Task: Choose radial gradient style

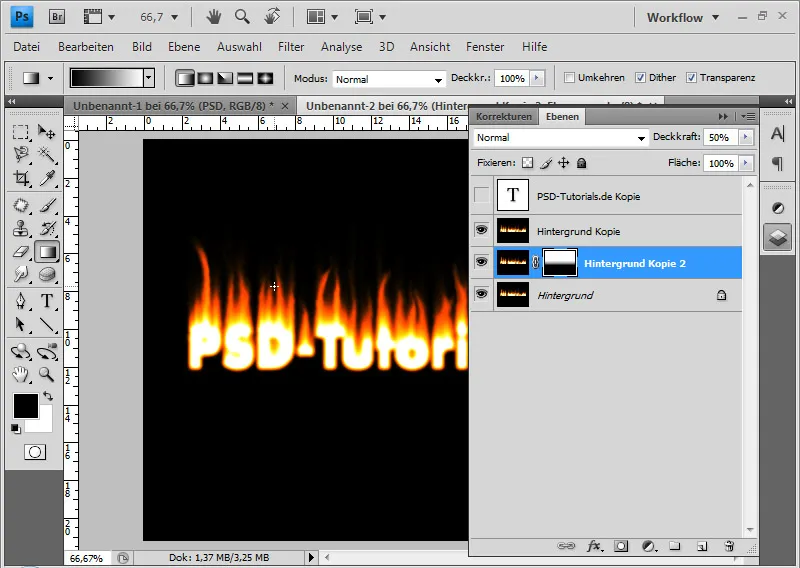Action: [x=205, y=78]
